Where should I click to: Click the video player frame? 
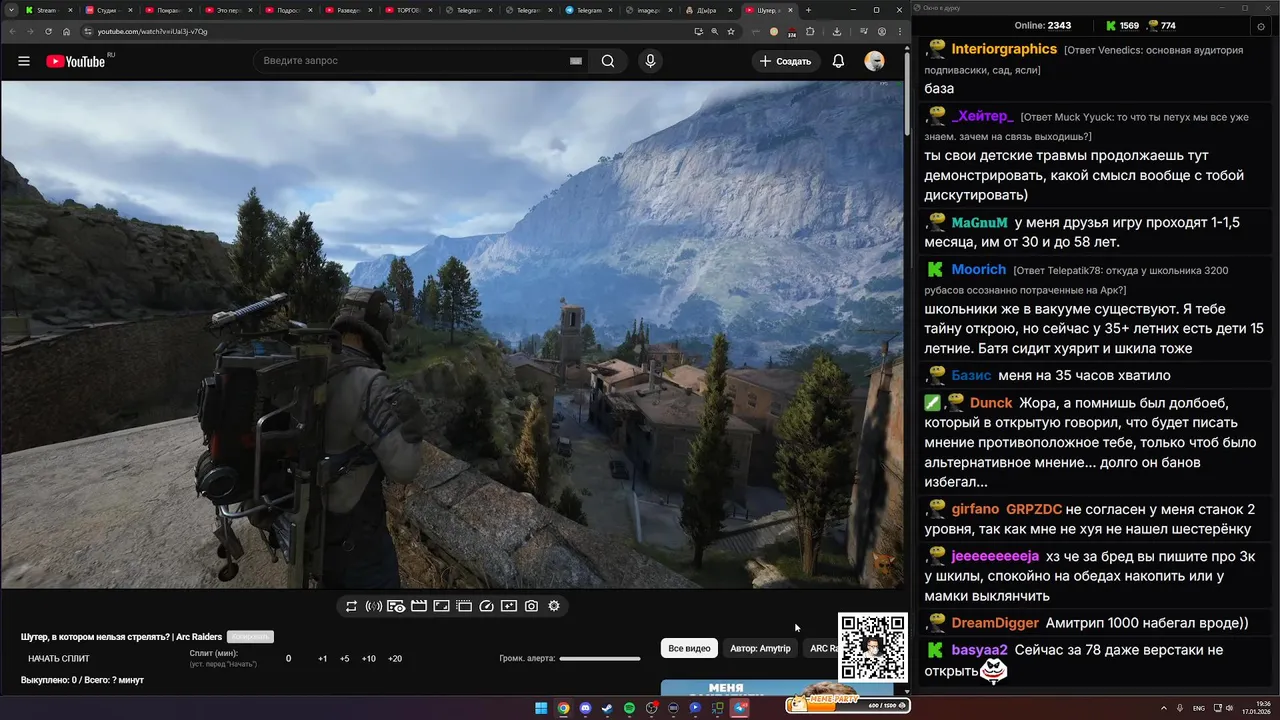(x=452, y=334)
